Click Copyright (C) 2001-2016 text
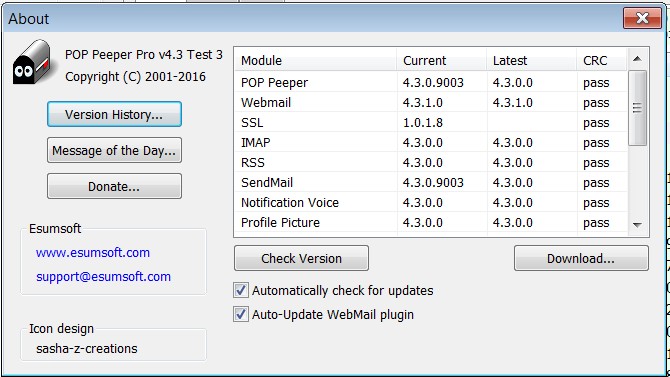This screenshot has height=377, width=670. coord(135,77)
